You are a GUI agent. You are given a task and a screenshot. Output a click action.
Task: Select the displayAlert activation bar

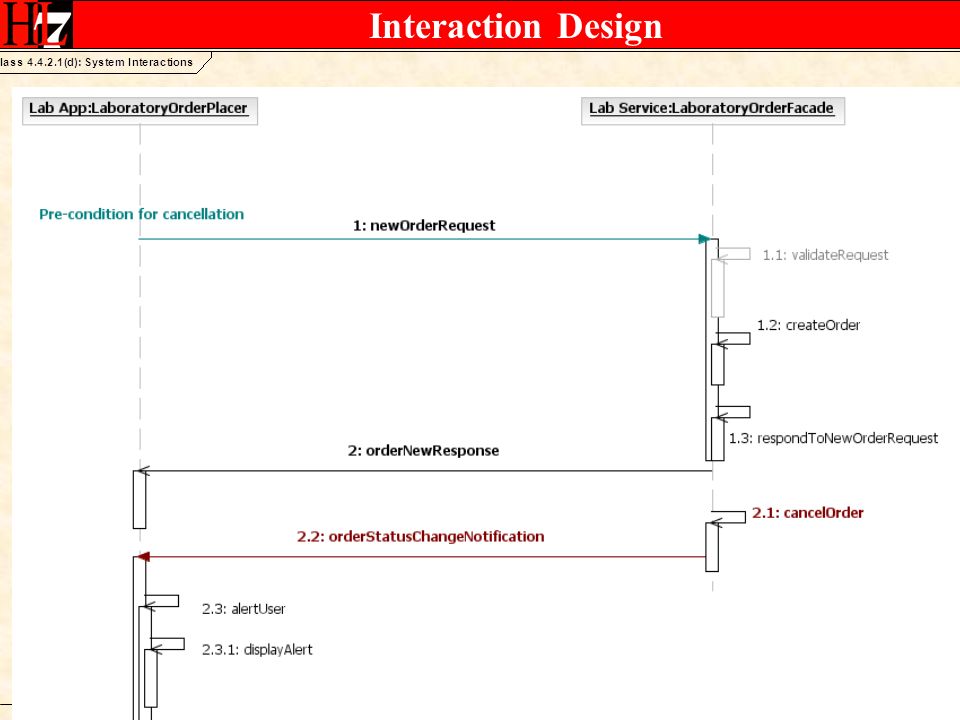[x=151, y=678]
